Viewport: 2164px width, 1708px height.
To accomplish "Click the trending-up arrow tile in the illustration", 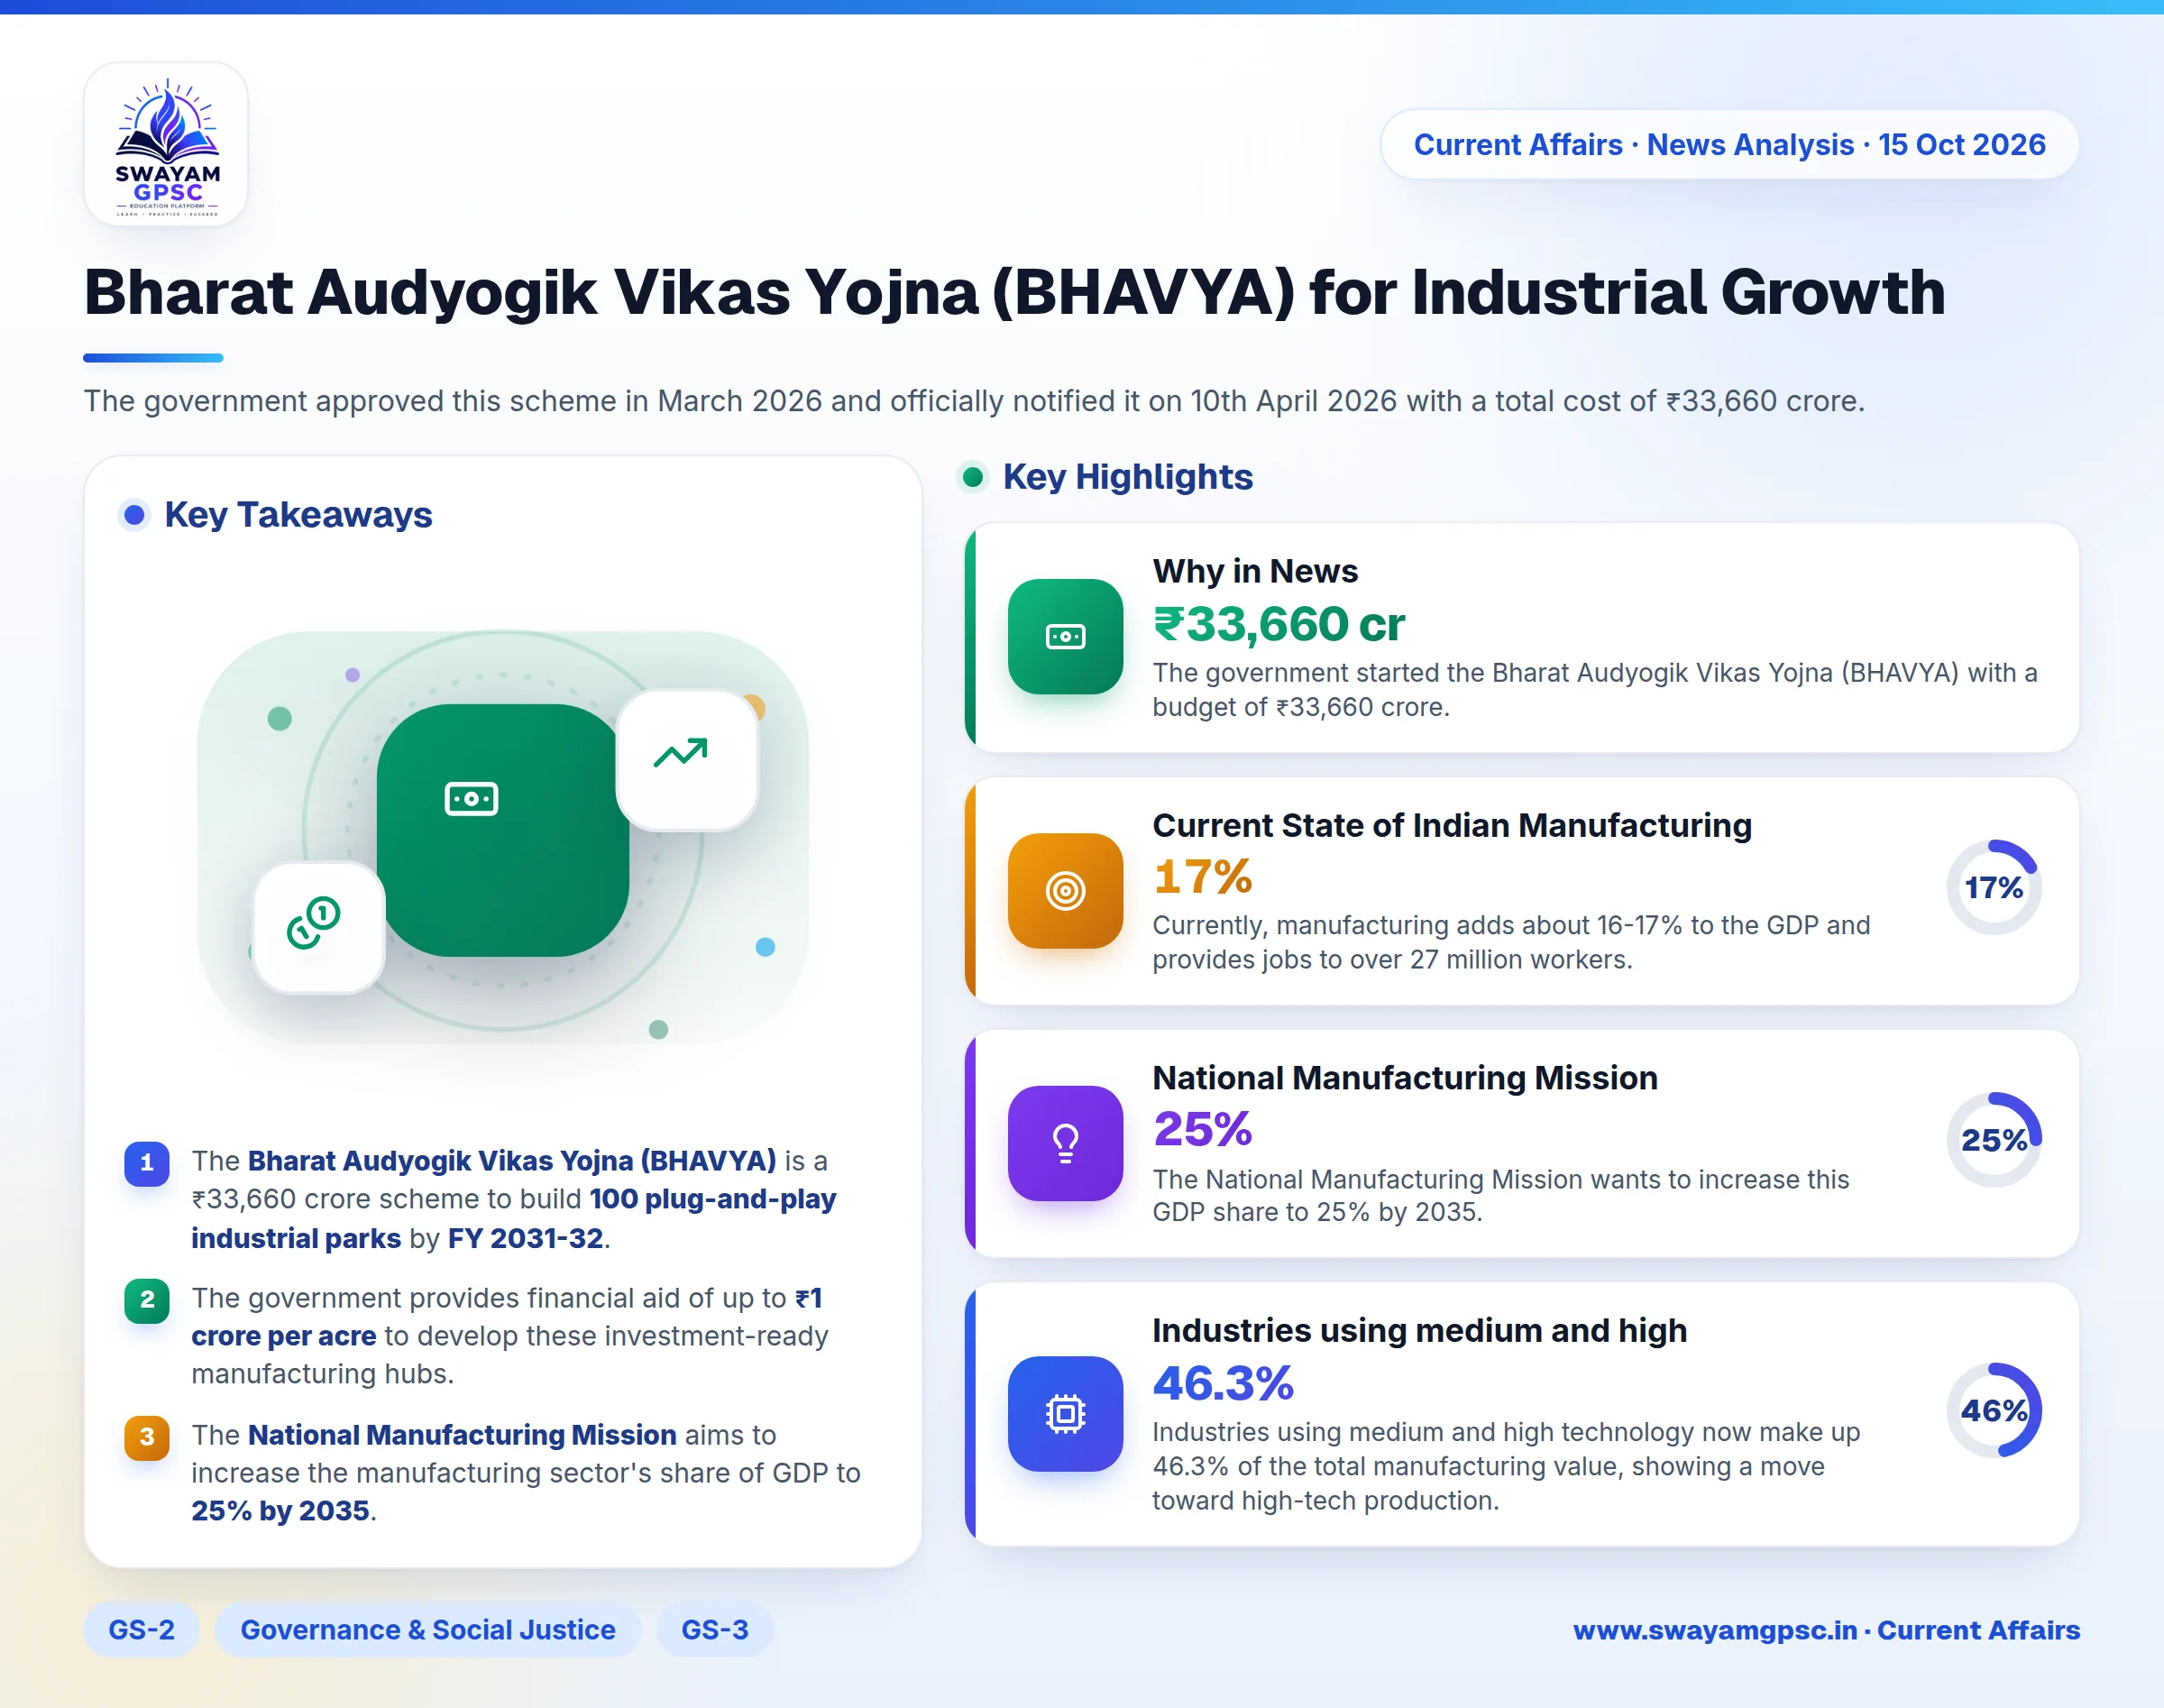I will (687, 760).
